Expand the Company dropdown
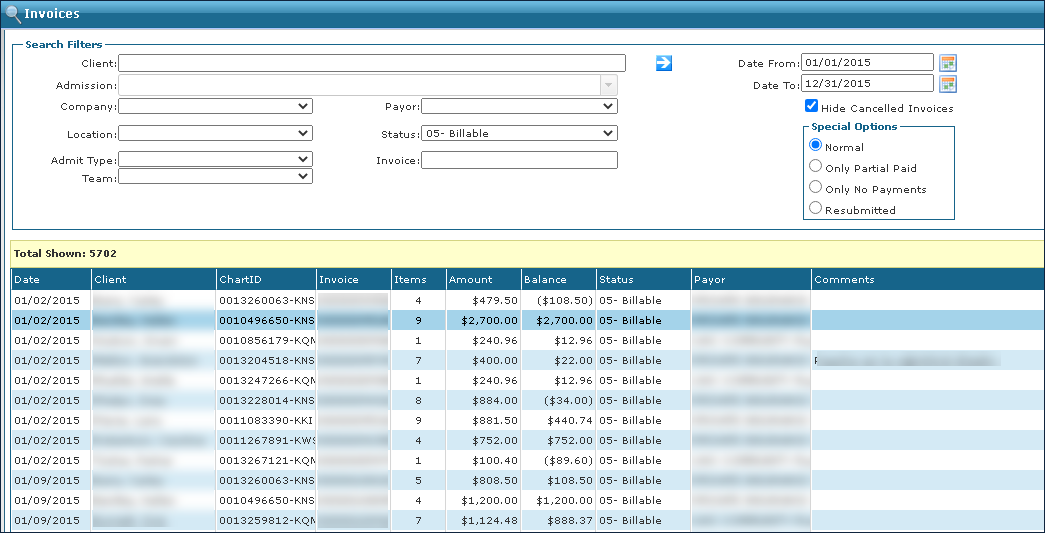The image size is (1045, 533). (215, 106)
